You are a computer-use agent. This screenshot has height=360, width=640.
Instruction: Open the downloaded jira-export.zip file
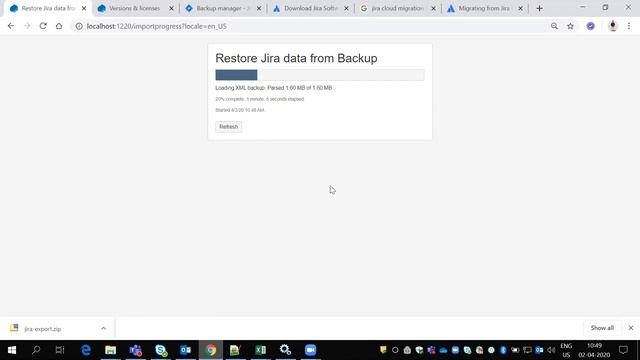tap(43, 329)
